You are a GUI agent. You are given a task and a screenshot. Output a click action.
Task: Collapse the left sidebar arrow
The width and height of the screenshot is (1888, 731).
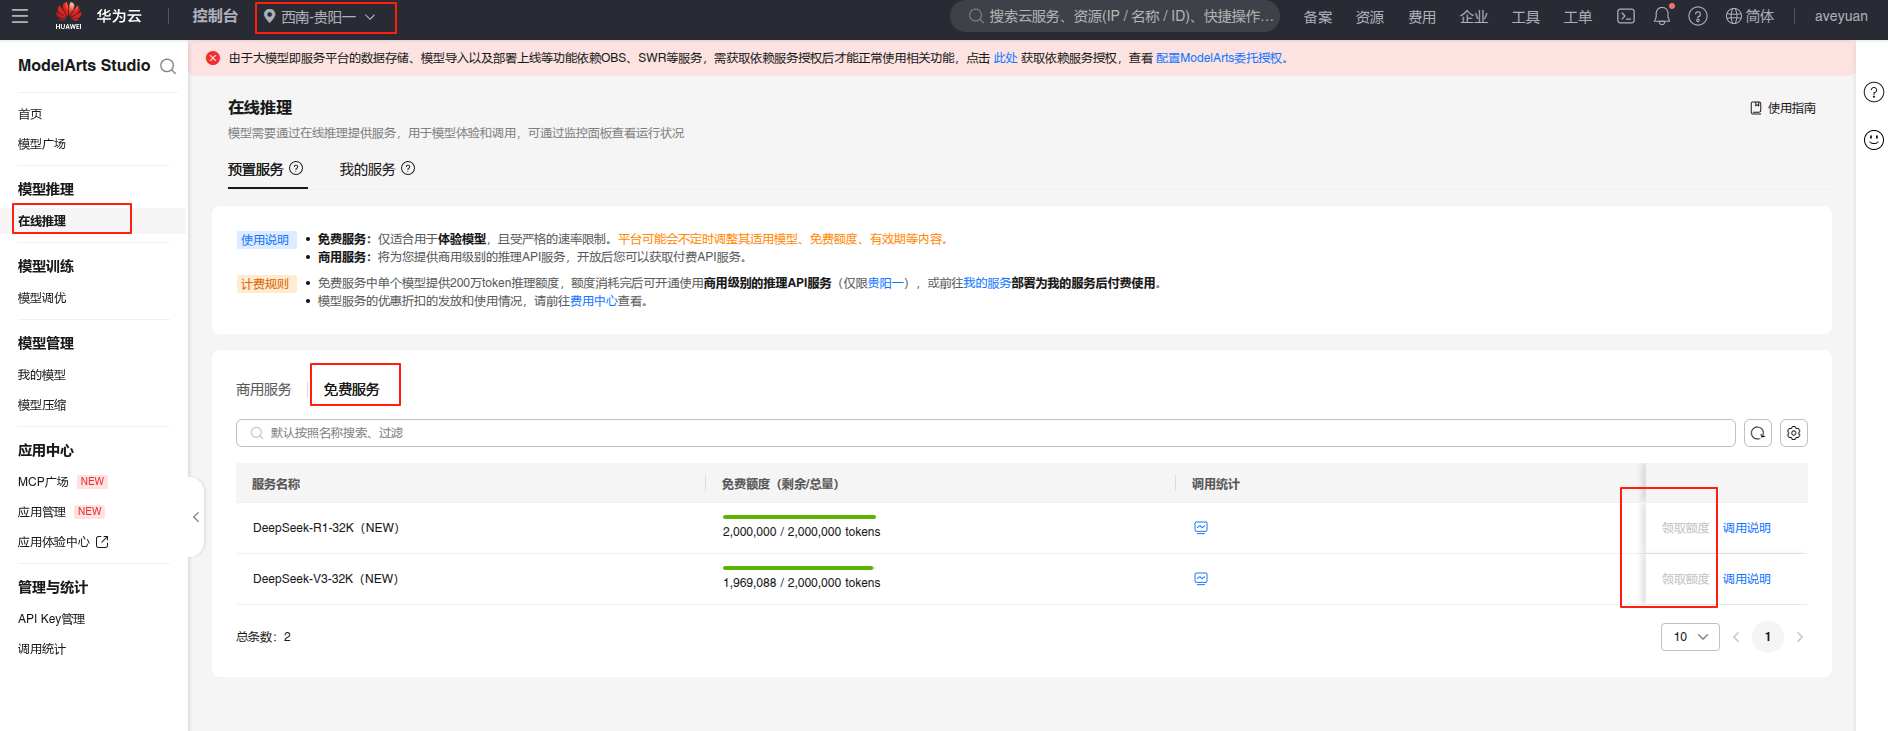coord(196,517)
